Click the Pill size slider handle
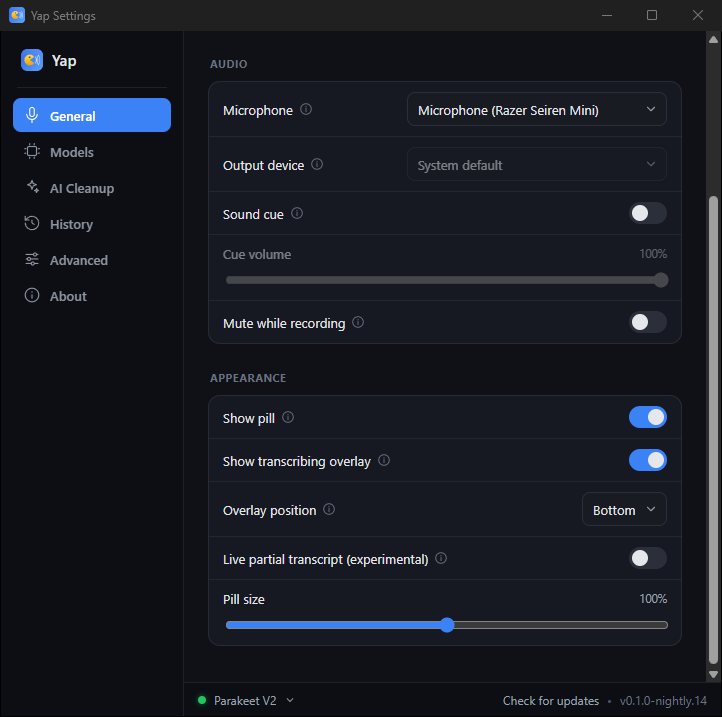722x717 pixels. click(x=447, y=625)
